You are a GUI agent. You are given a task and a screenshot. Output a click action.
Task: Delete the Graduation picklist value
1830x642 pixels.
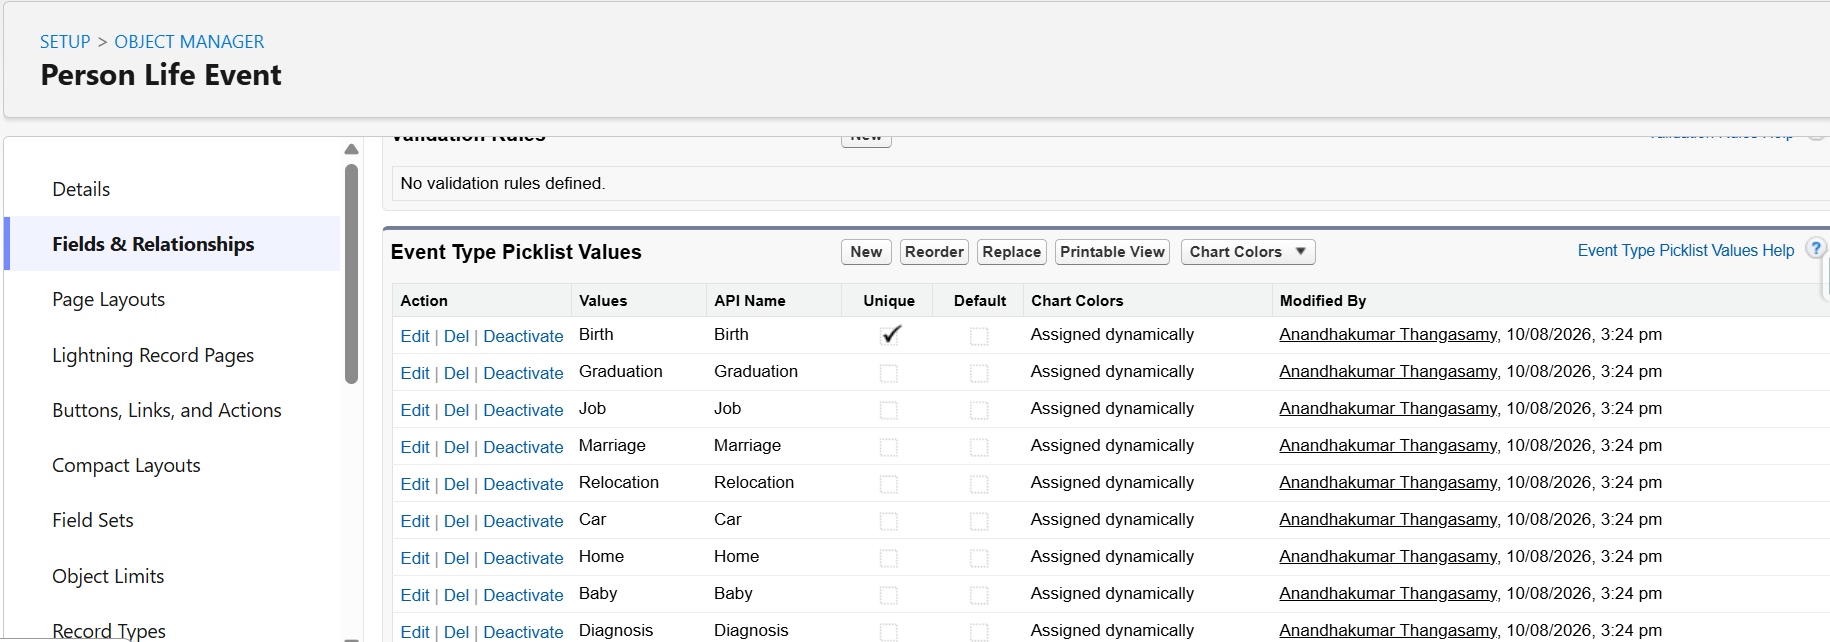point(456,373)
